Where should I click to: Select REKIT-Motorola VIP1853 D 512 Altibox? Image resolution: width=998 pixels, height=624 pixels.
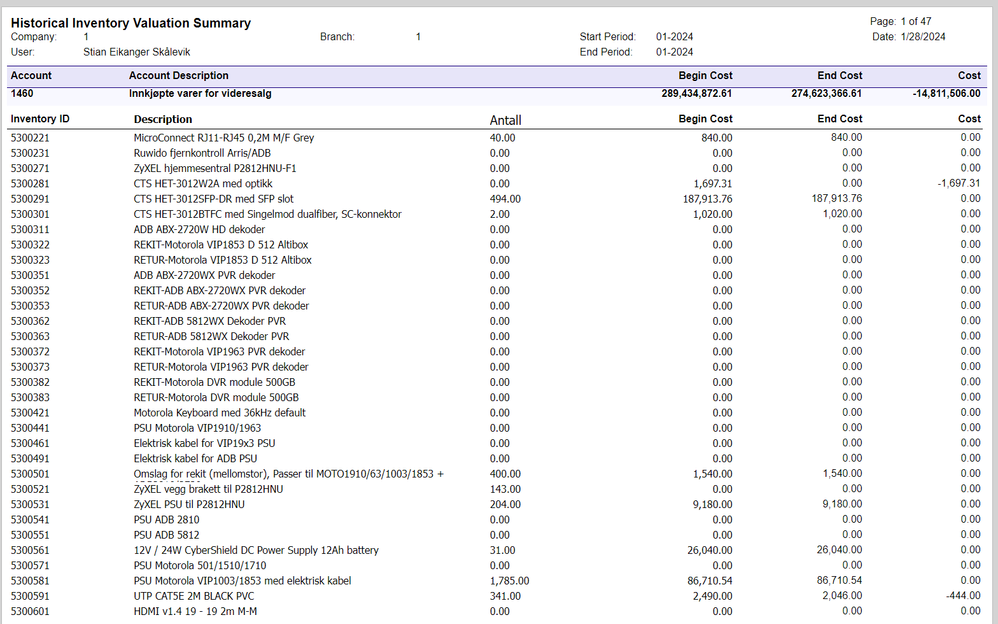pos(221,245)
